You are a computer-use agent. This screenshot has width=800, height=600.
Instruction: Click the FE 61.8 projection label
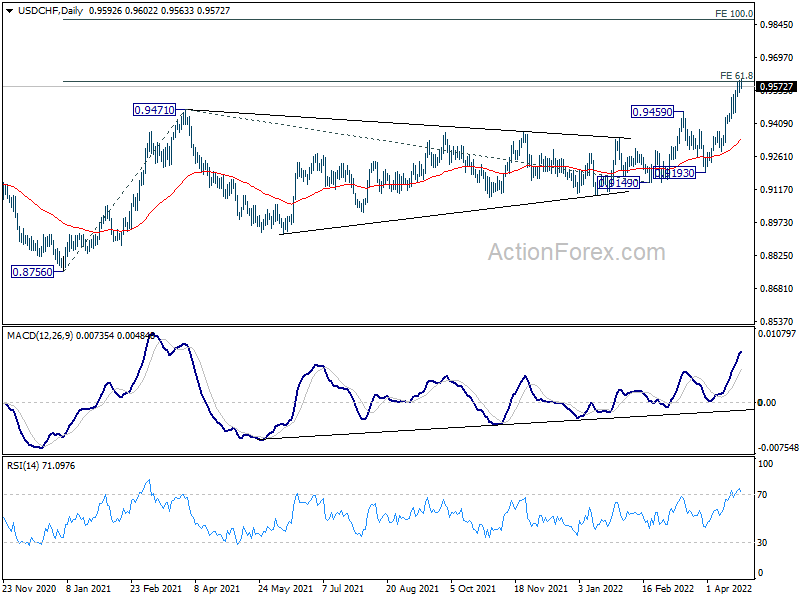point(736,76)
